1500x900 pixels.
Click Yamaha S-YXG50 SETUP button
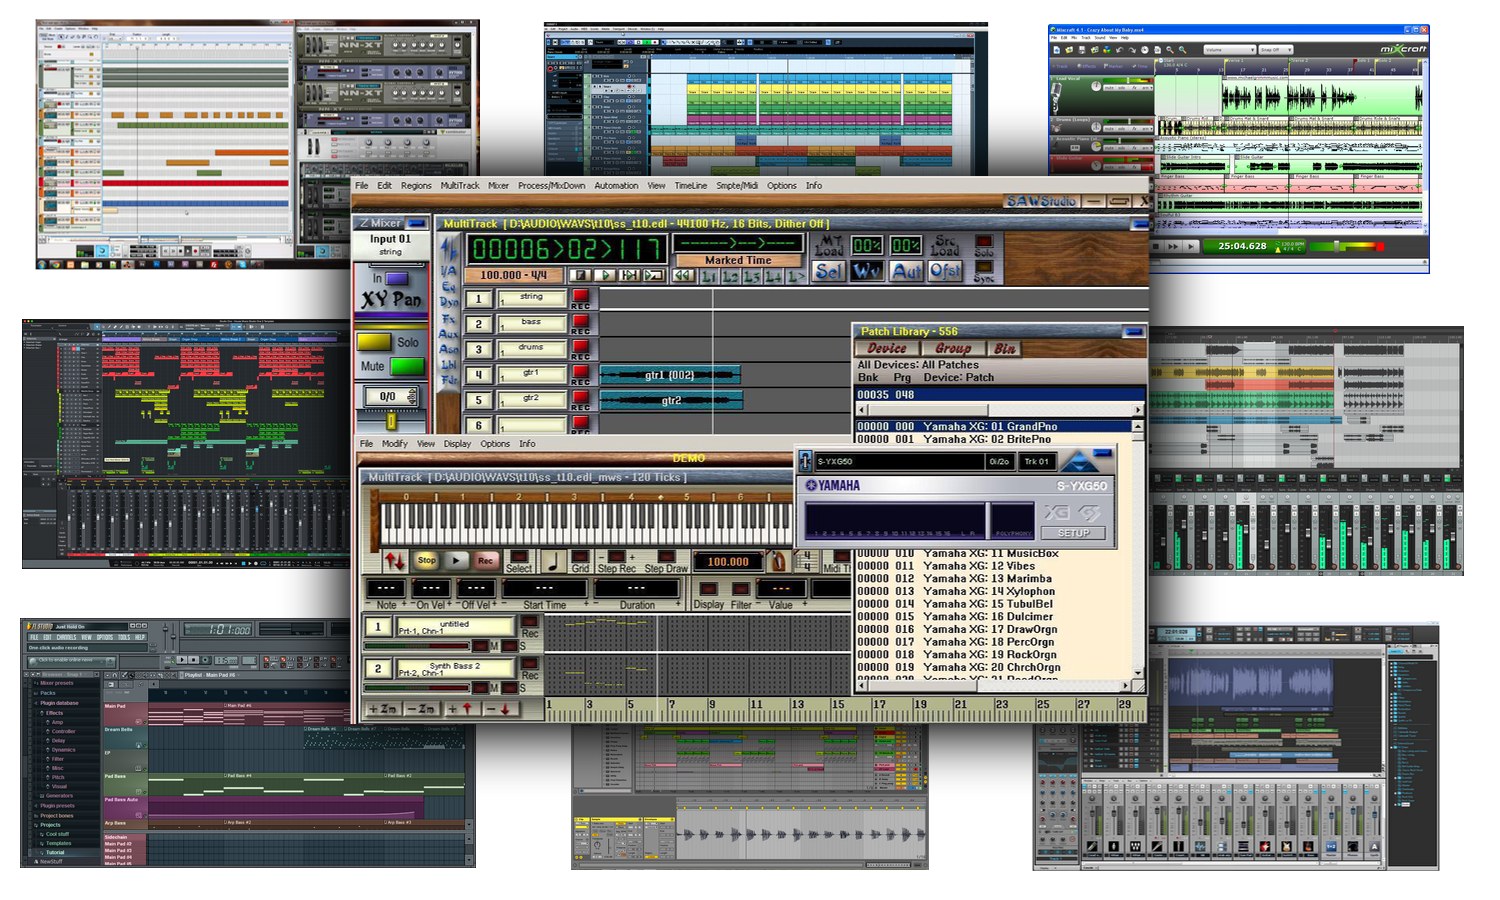pos(1074,533)
